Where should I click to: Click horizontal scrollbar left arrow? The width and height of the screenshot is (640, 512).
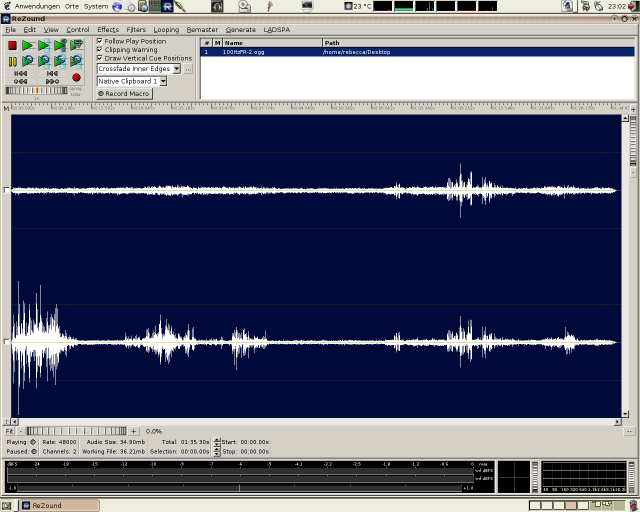(x=15, y=421)
